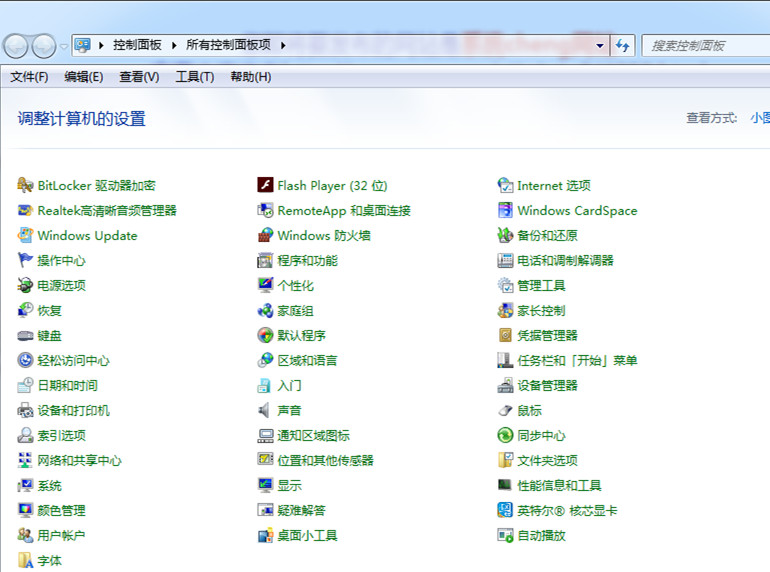770x572 pixels.
Task: Open the 疑难解答 link text
Action: pyautogui.click(x=302, y=510)
